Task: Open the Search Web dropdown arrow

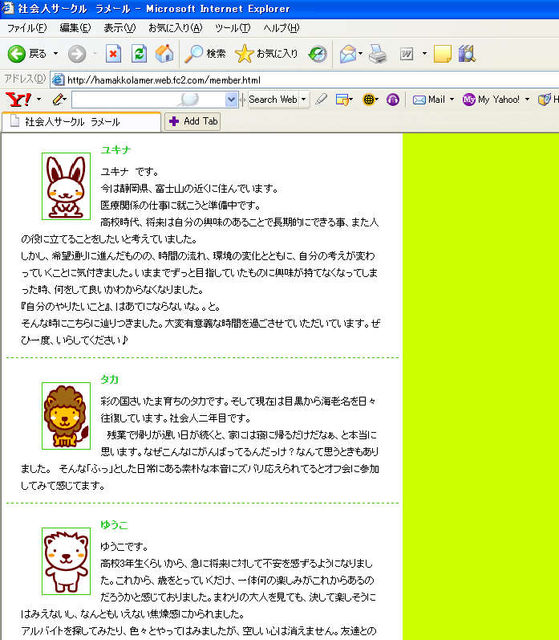Action: click(x=303, y=99)
